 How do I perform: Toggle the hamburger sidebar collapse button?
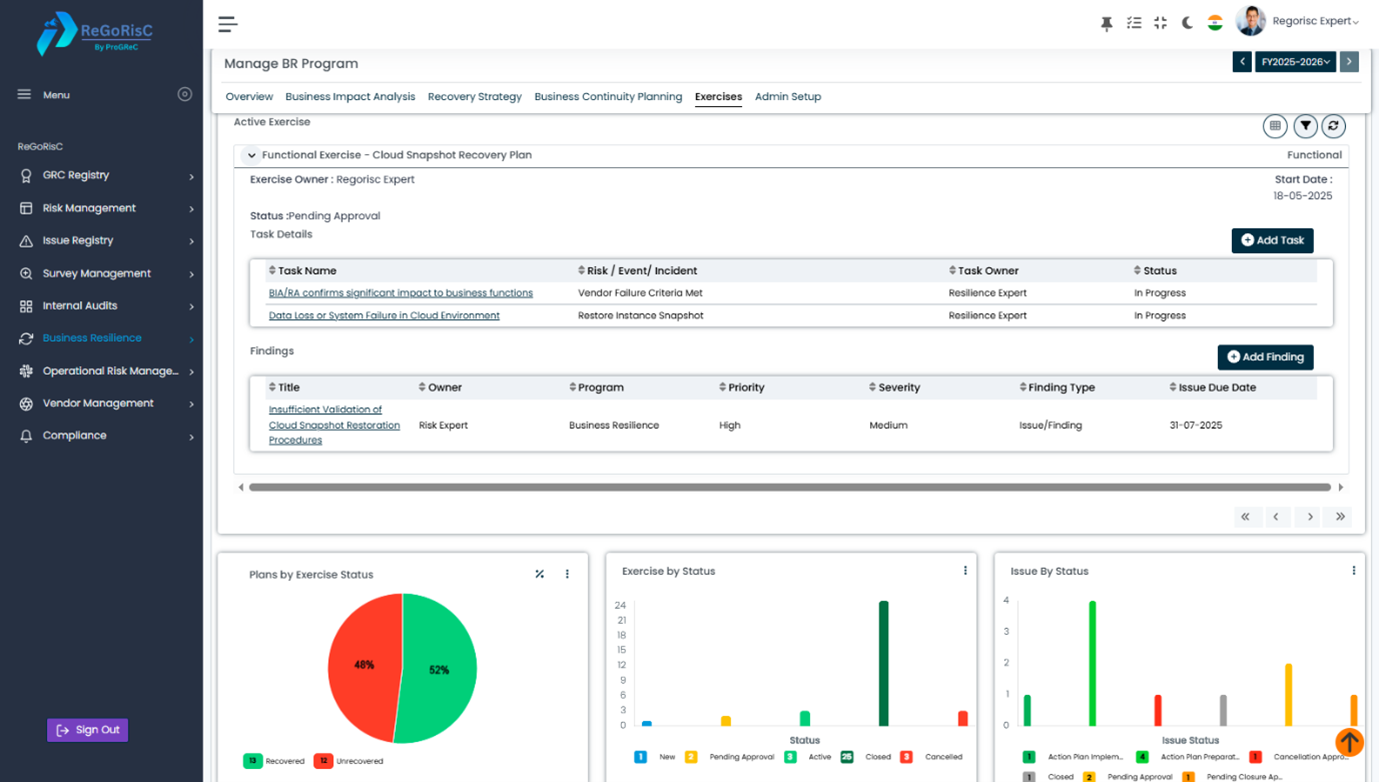point(228,24)
